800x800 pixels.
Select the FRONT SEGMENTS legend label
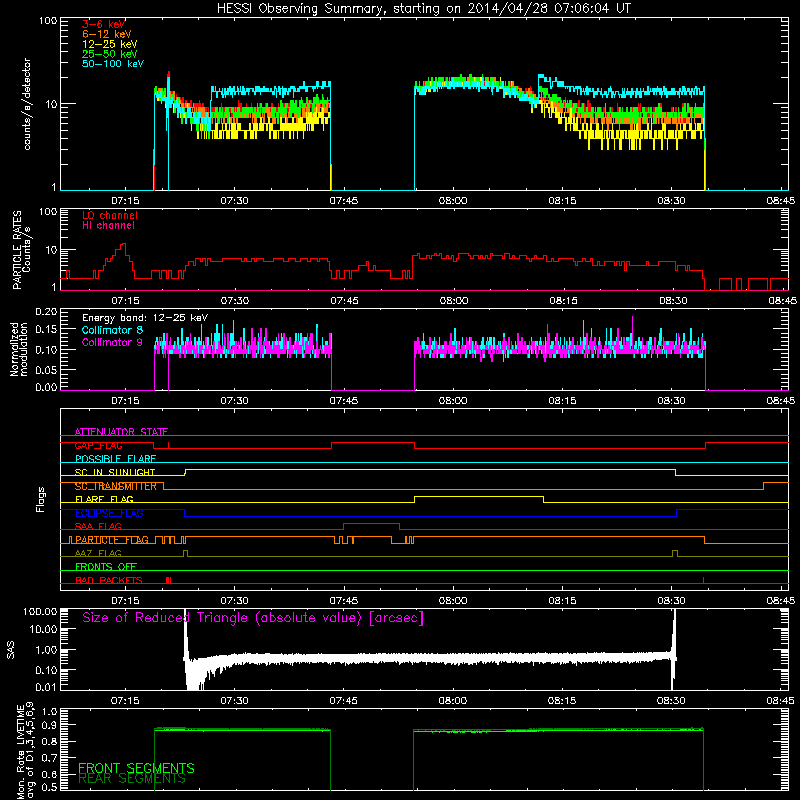click(136, 768)
